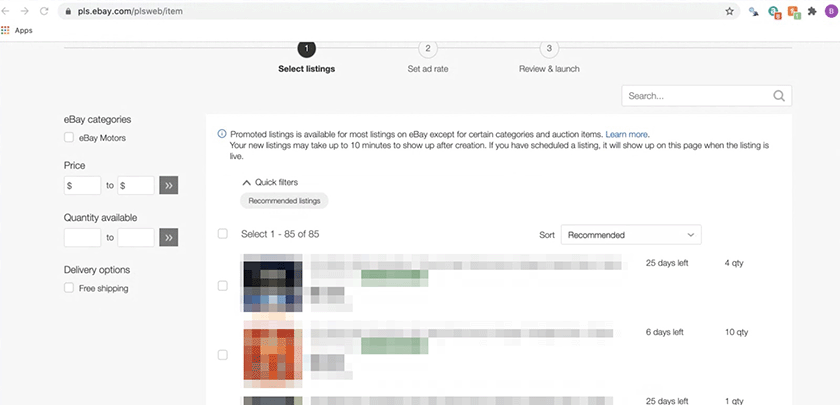Click the '25 days left' text of 4 qty listing
Viewport: 840px width, 405px height.
(x=667, y=263)
